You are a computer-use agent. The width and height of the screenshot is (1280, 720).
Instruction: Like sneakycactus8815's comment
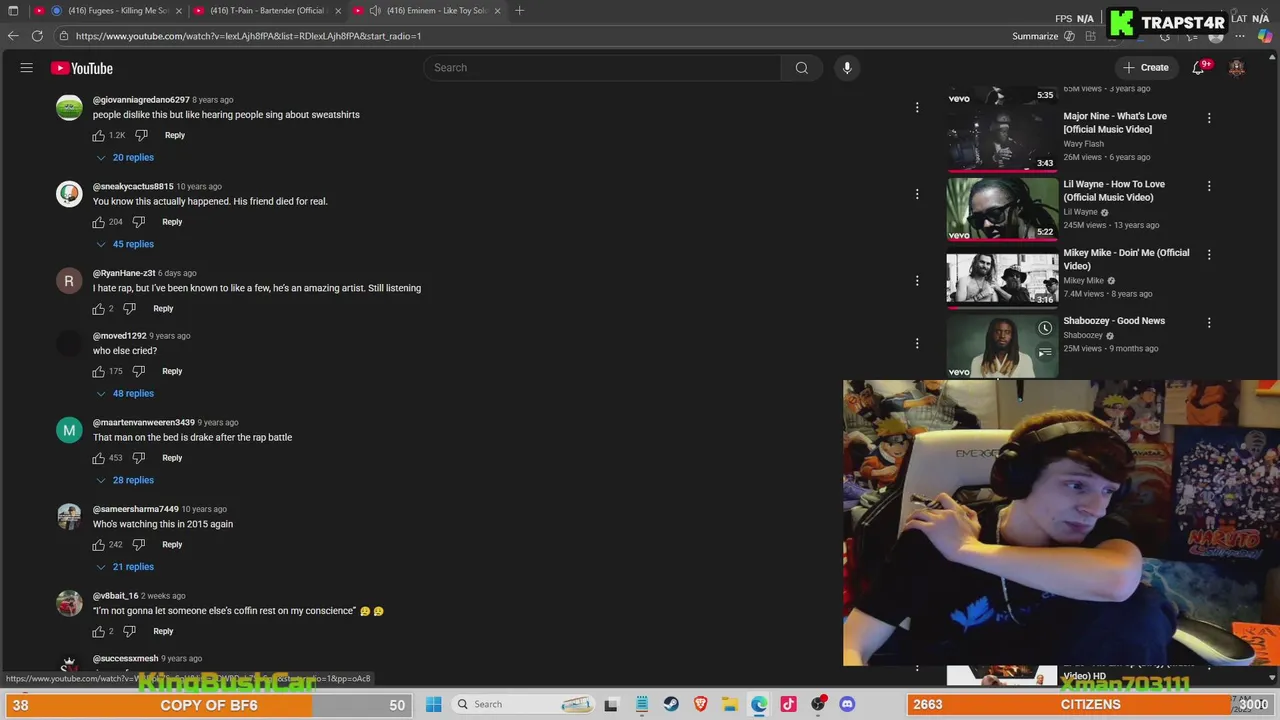coord(99,222)
